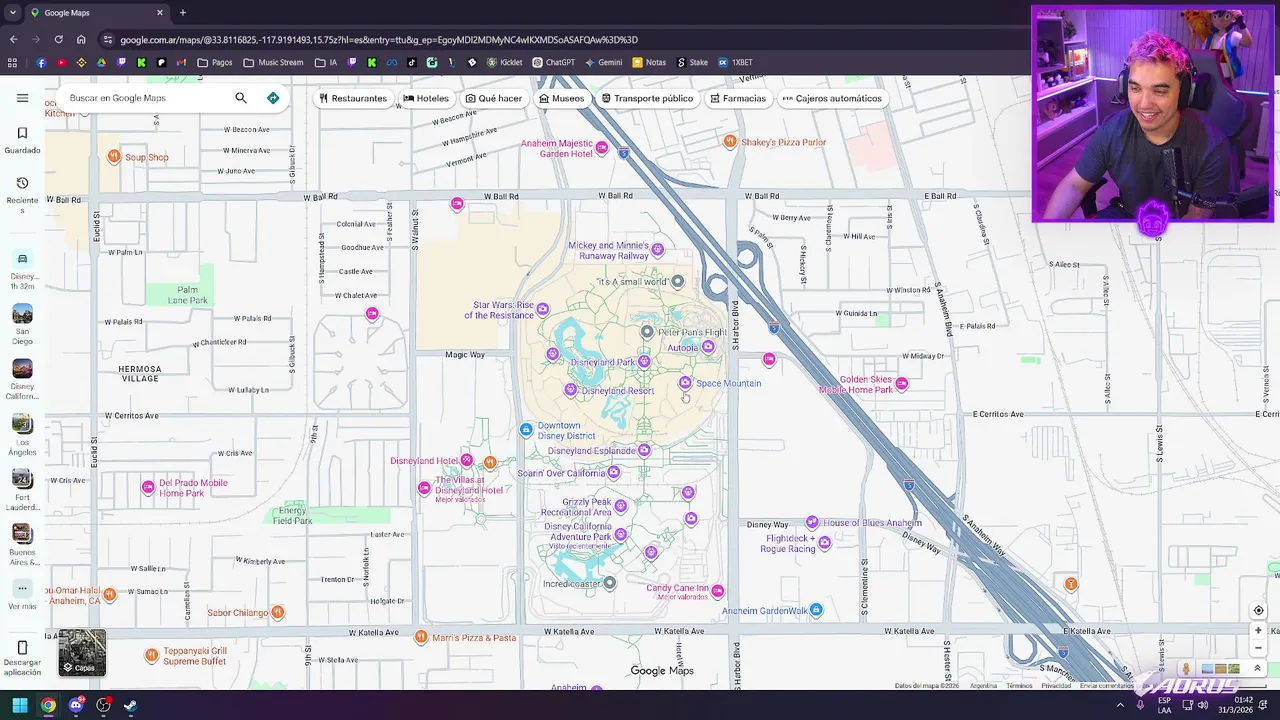Open the Windows Start menu
Viewport: 1280px width, 720px height.
[x=20, y=705]
